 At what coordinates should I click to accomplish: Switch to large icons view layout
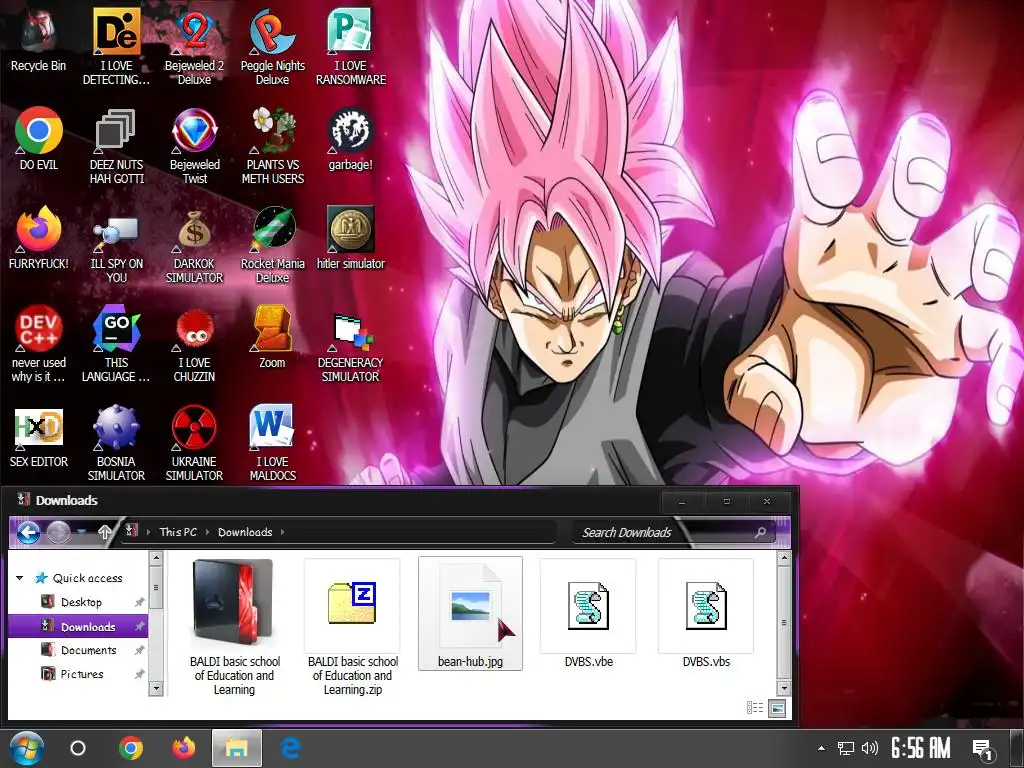click(777, 708)
